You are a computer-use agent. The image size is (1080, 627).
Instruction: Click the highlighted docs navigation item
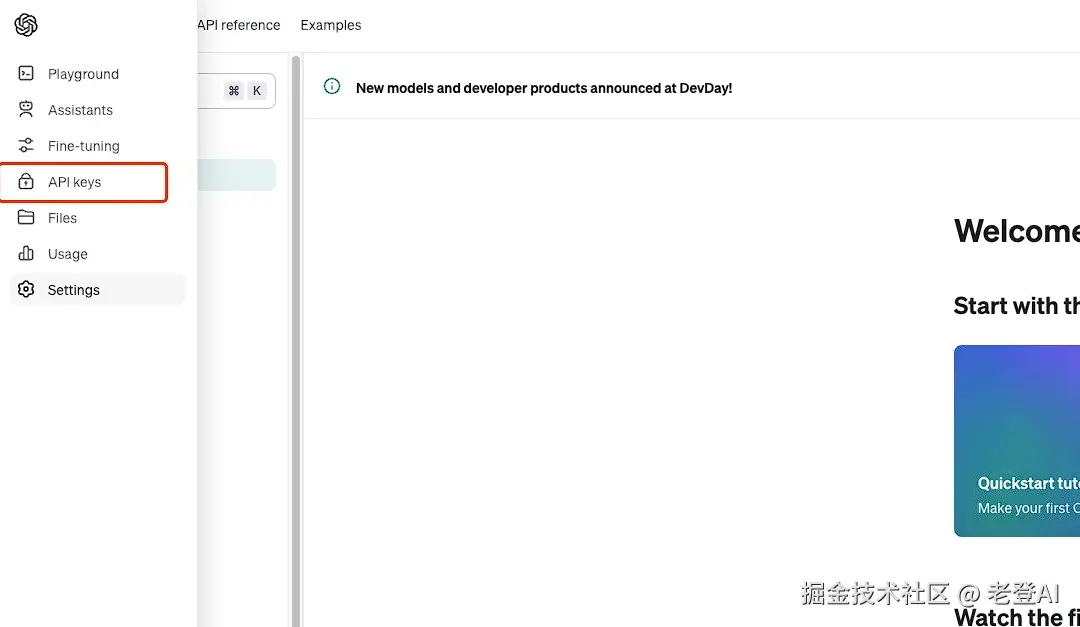(x=236, y=175)
